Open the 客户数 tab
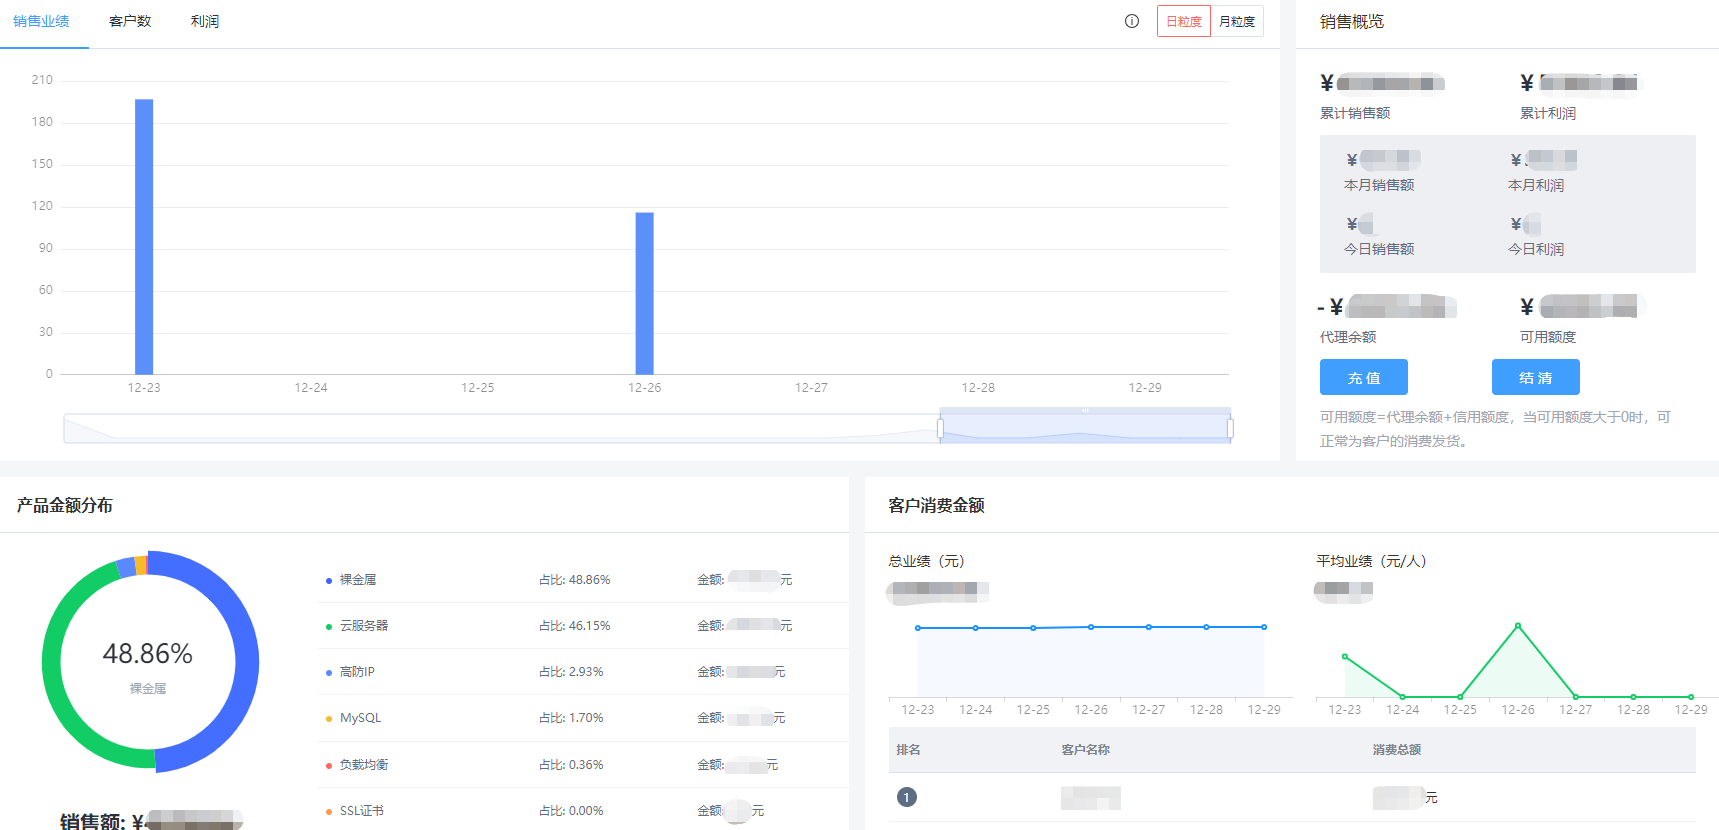Viewport: 1719px width, 830px height. coord(130,21)
